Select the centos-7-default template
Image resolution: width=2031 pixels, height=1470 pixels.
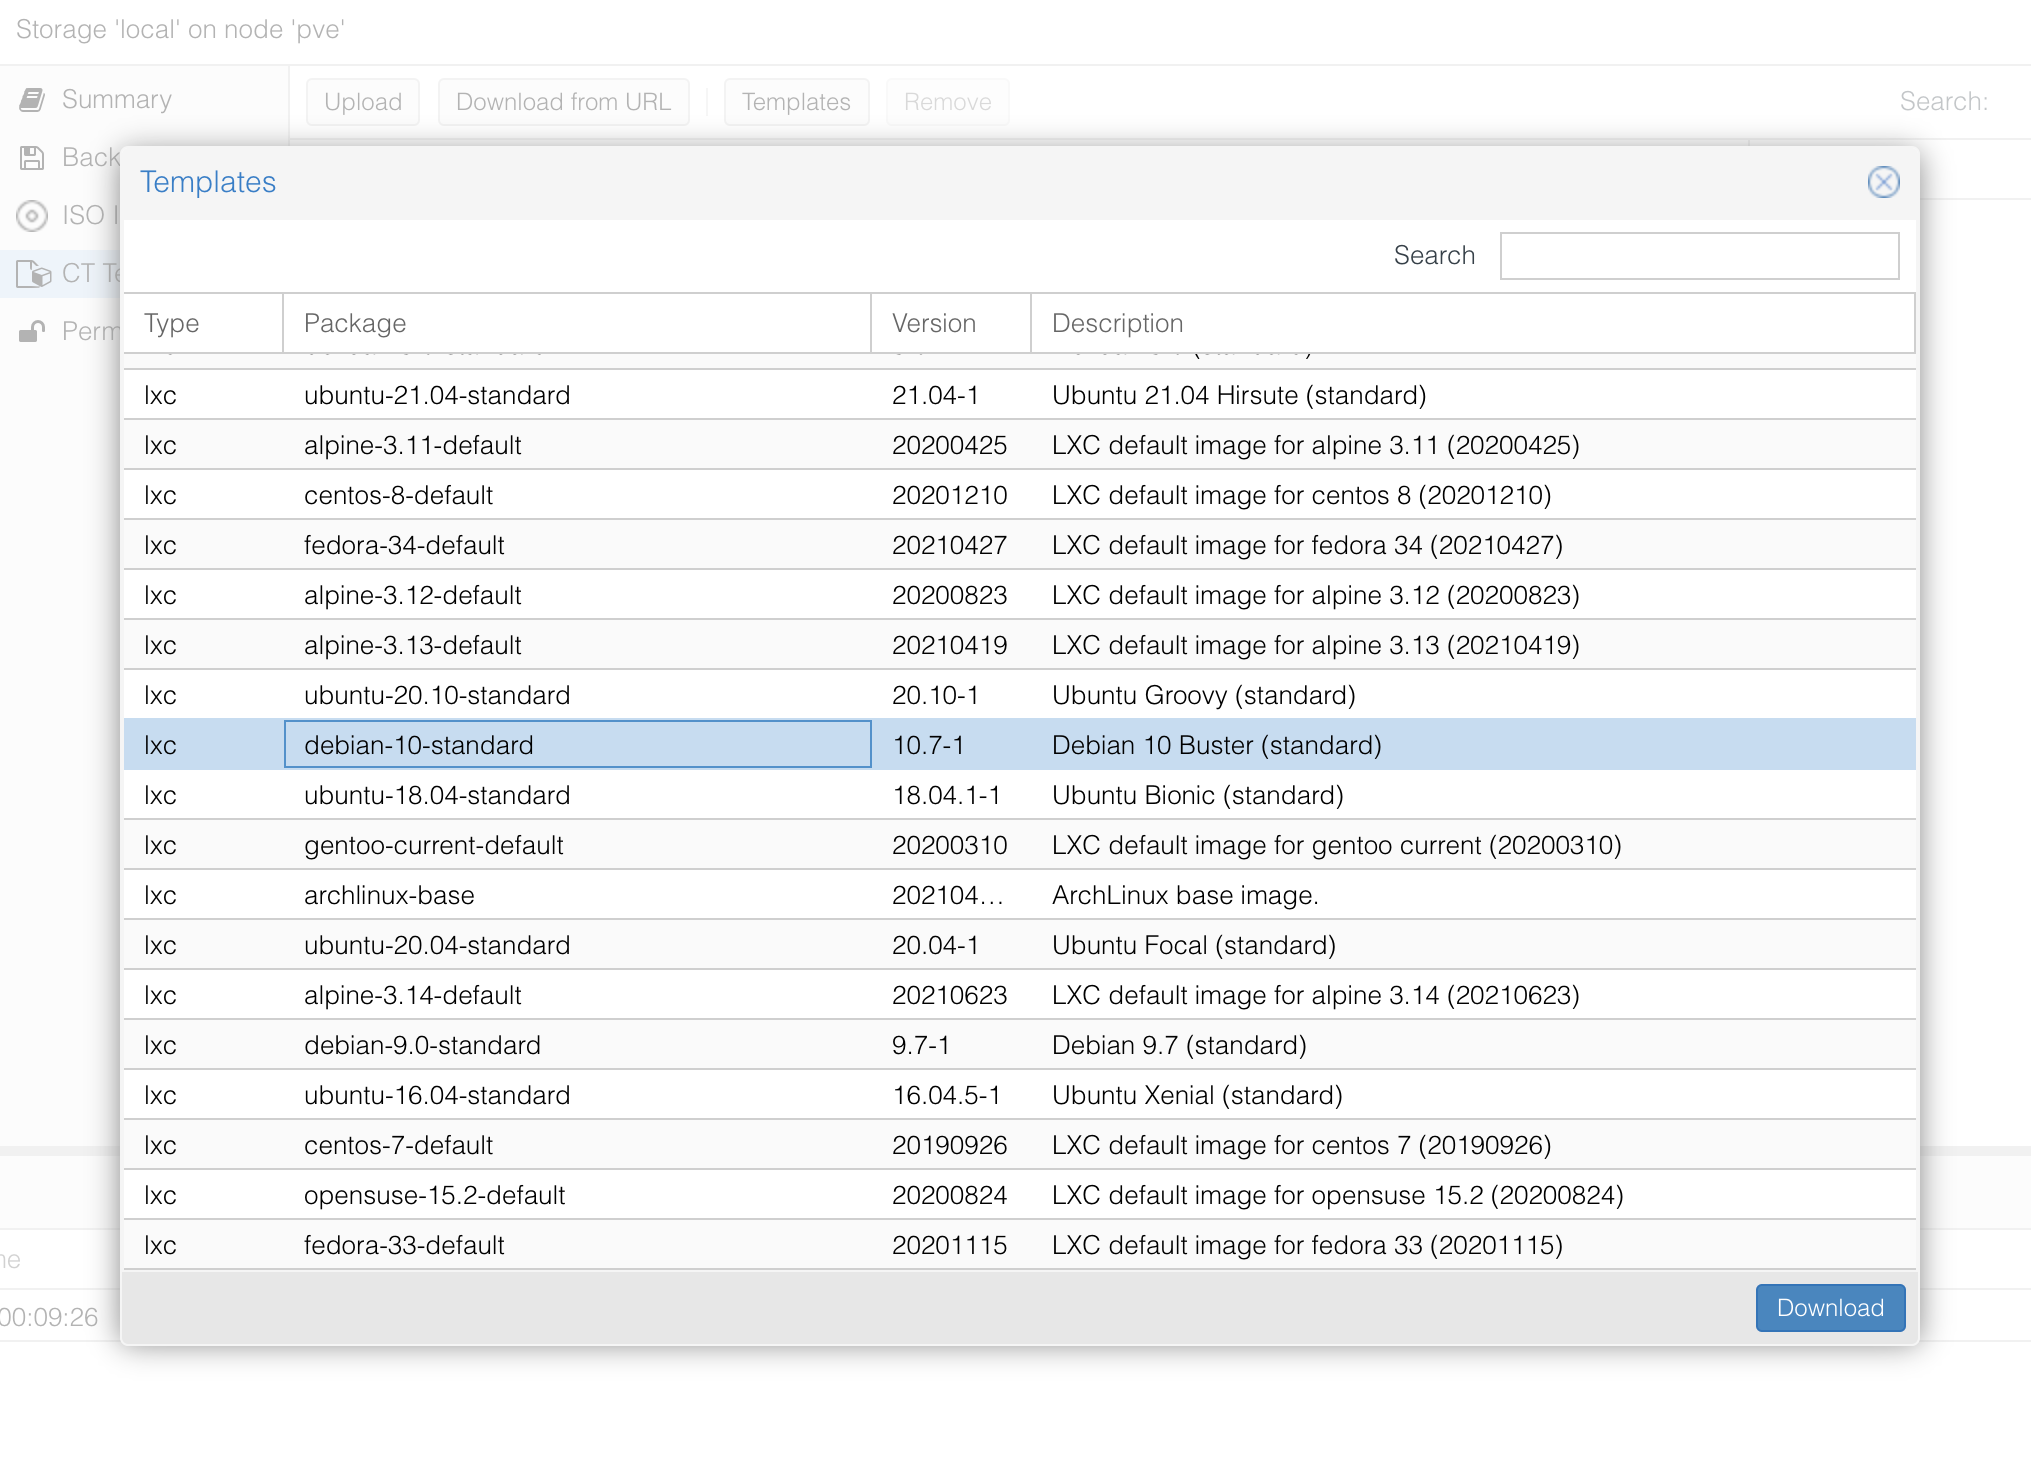(1019, 1145)
